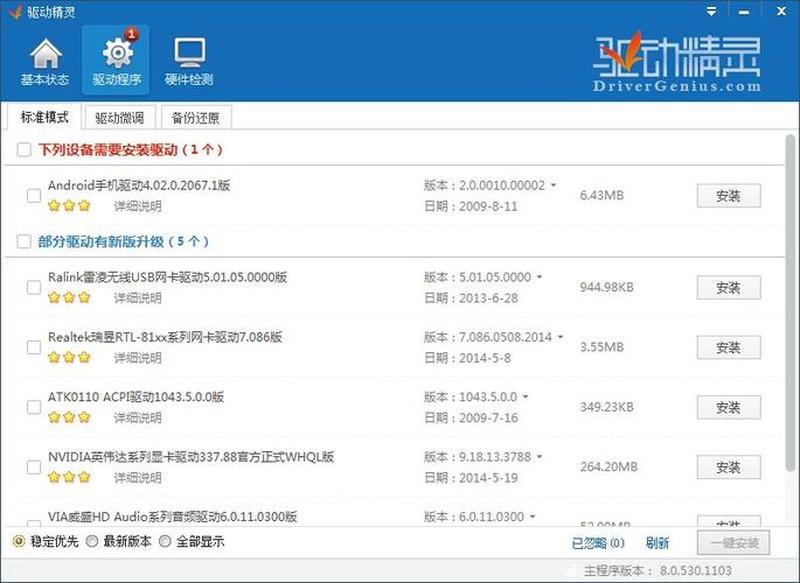Click 安装 for the ATK0110 ACPI驱动

coord(729,408)
